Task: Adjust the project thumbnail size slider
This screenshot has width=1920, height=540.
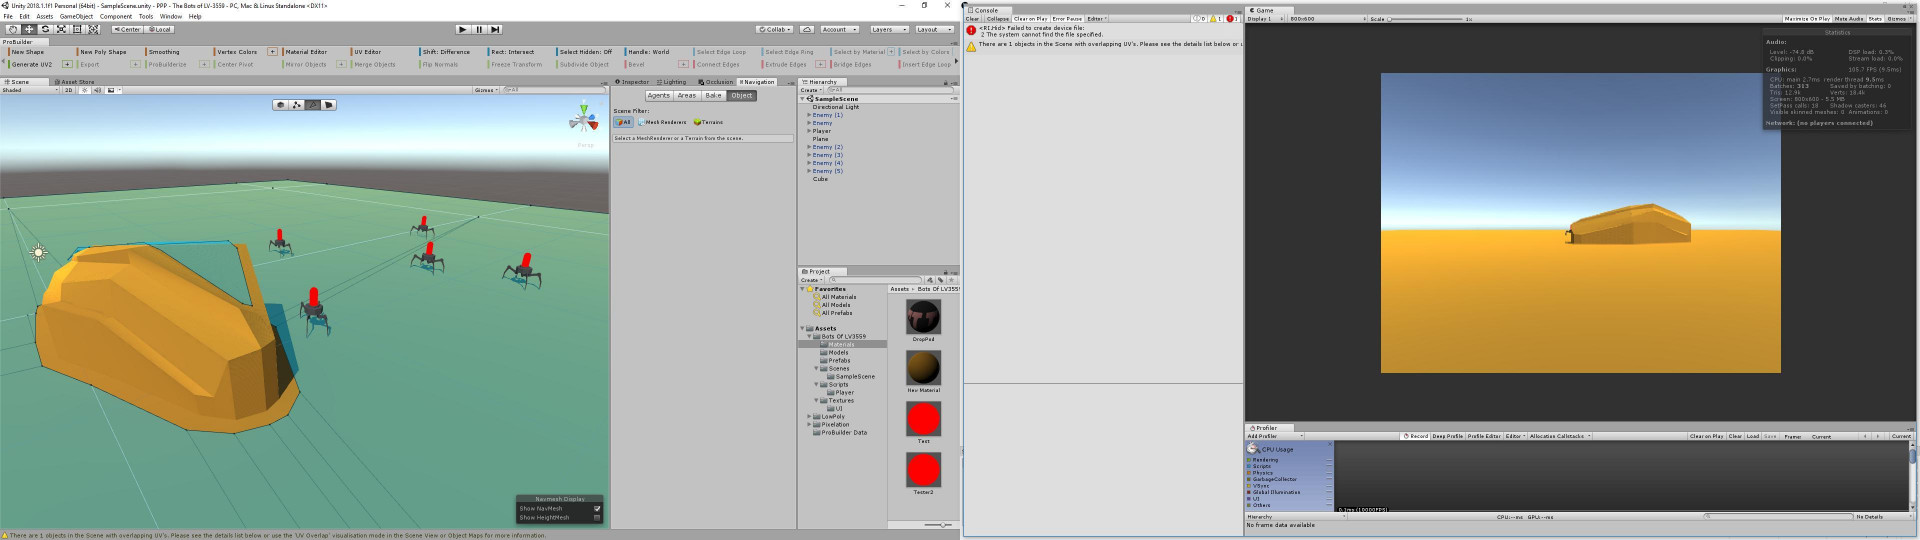Action: pos(937,525)
